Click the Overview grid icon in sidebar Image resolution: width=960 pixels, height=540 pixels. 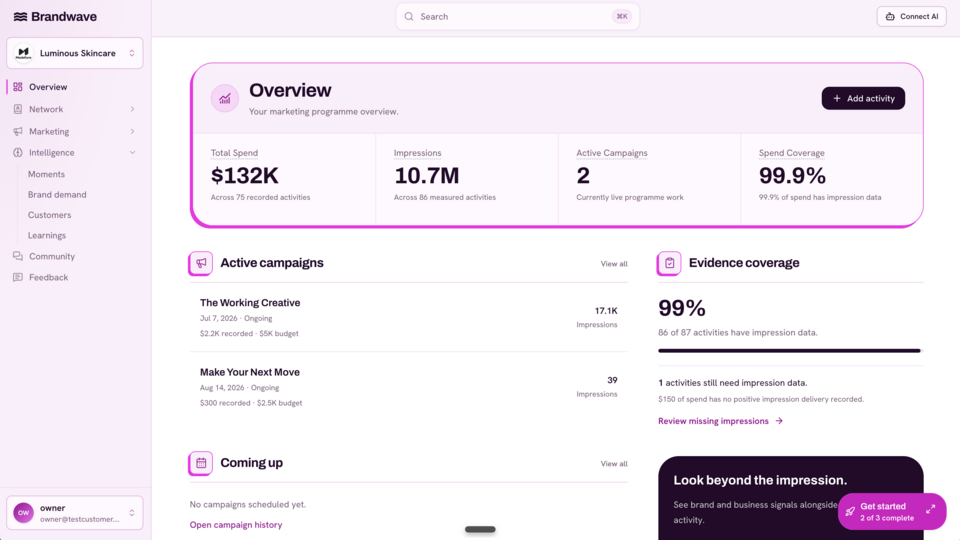click(18, 87)
